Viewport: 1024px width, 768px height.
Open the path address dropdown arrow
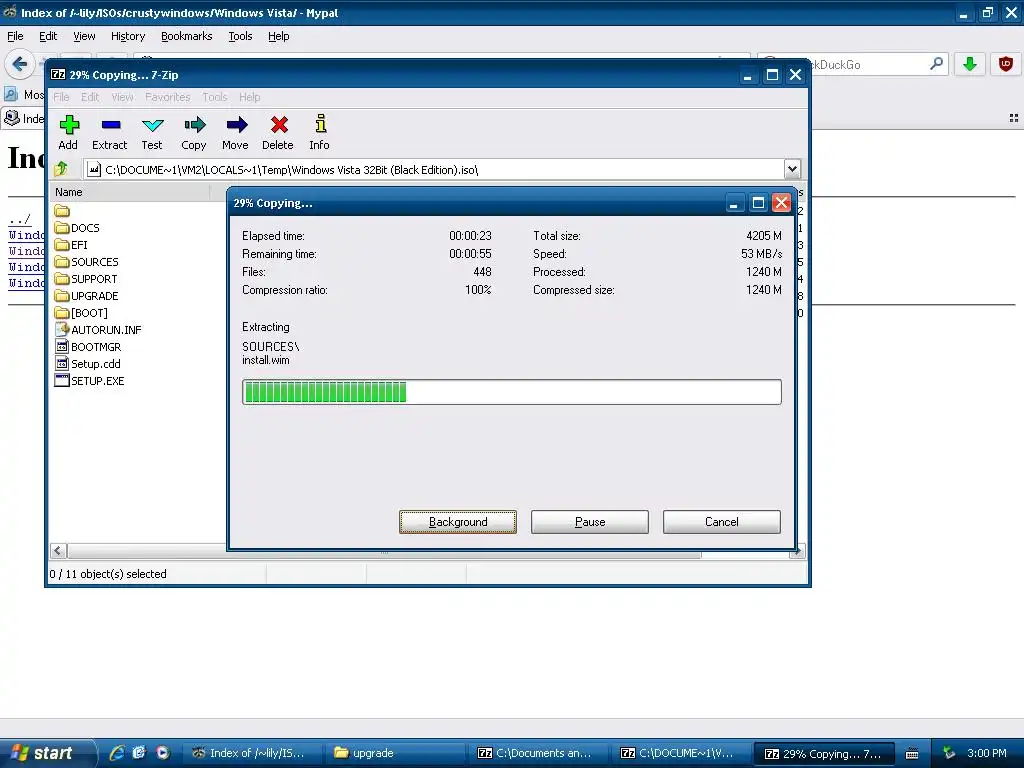[x=792, y=169]
